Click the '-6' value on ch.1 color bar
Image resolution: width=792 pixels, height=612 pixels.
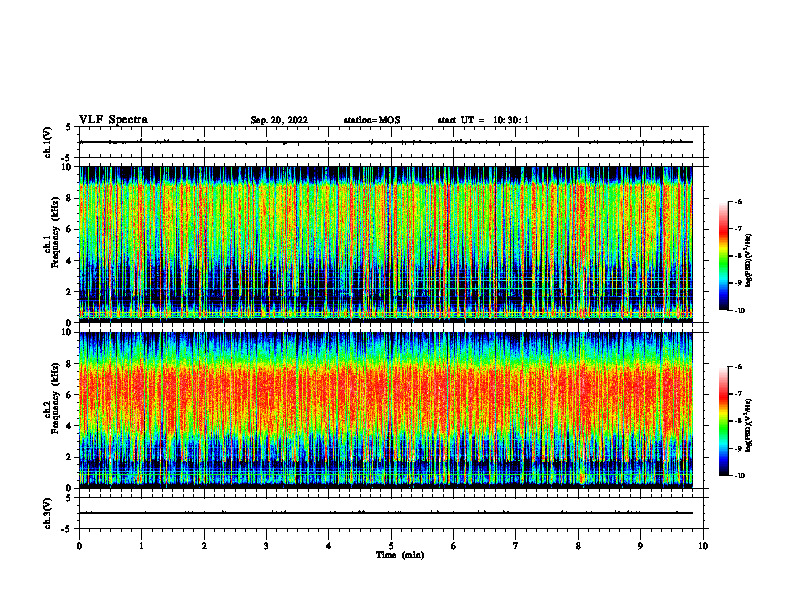click(738, 202)
